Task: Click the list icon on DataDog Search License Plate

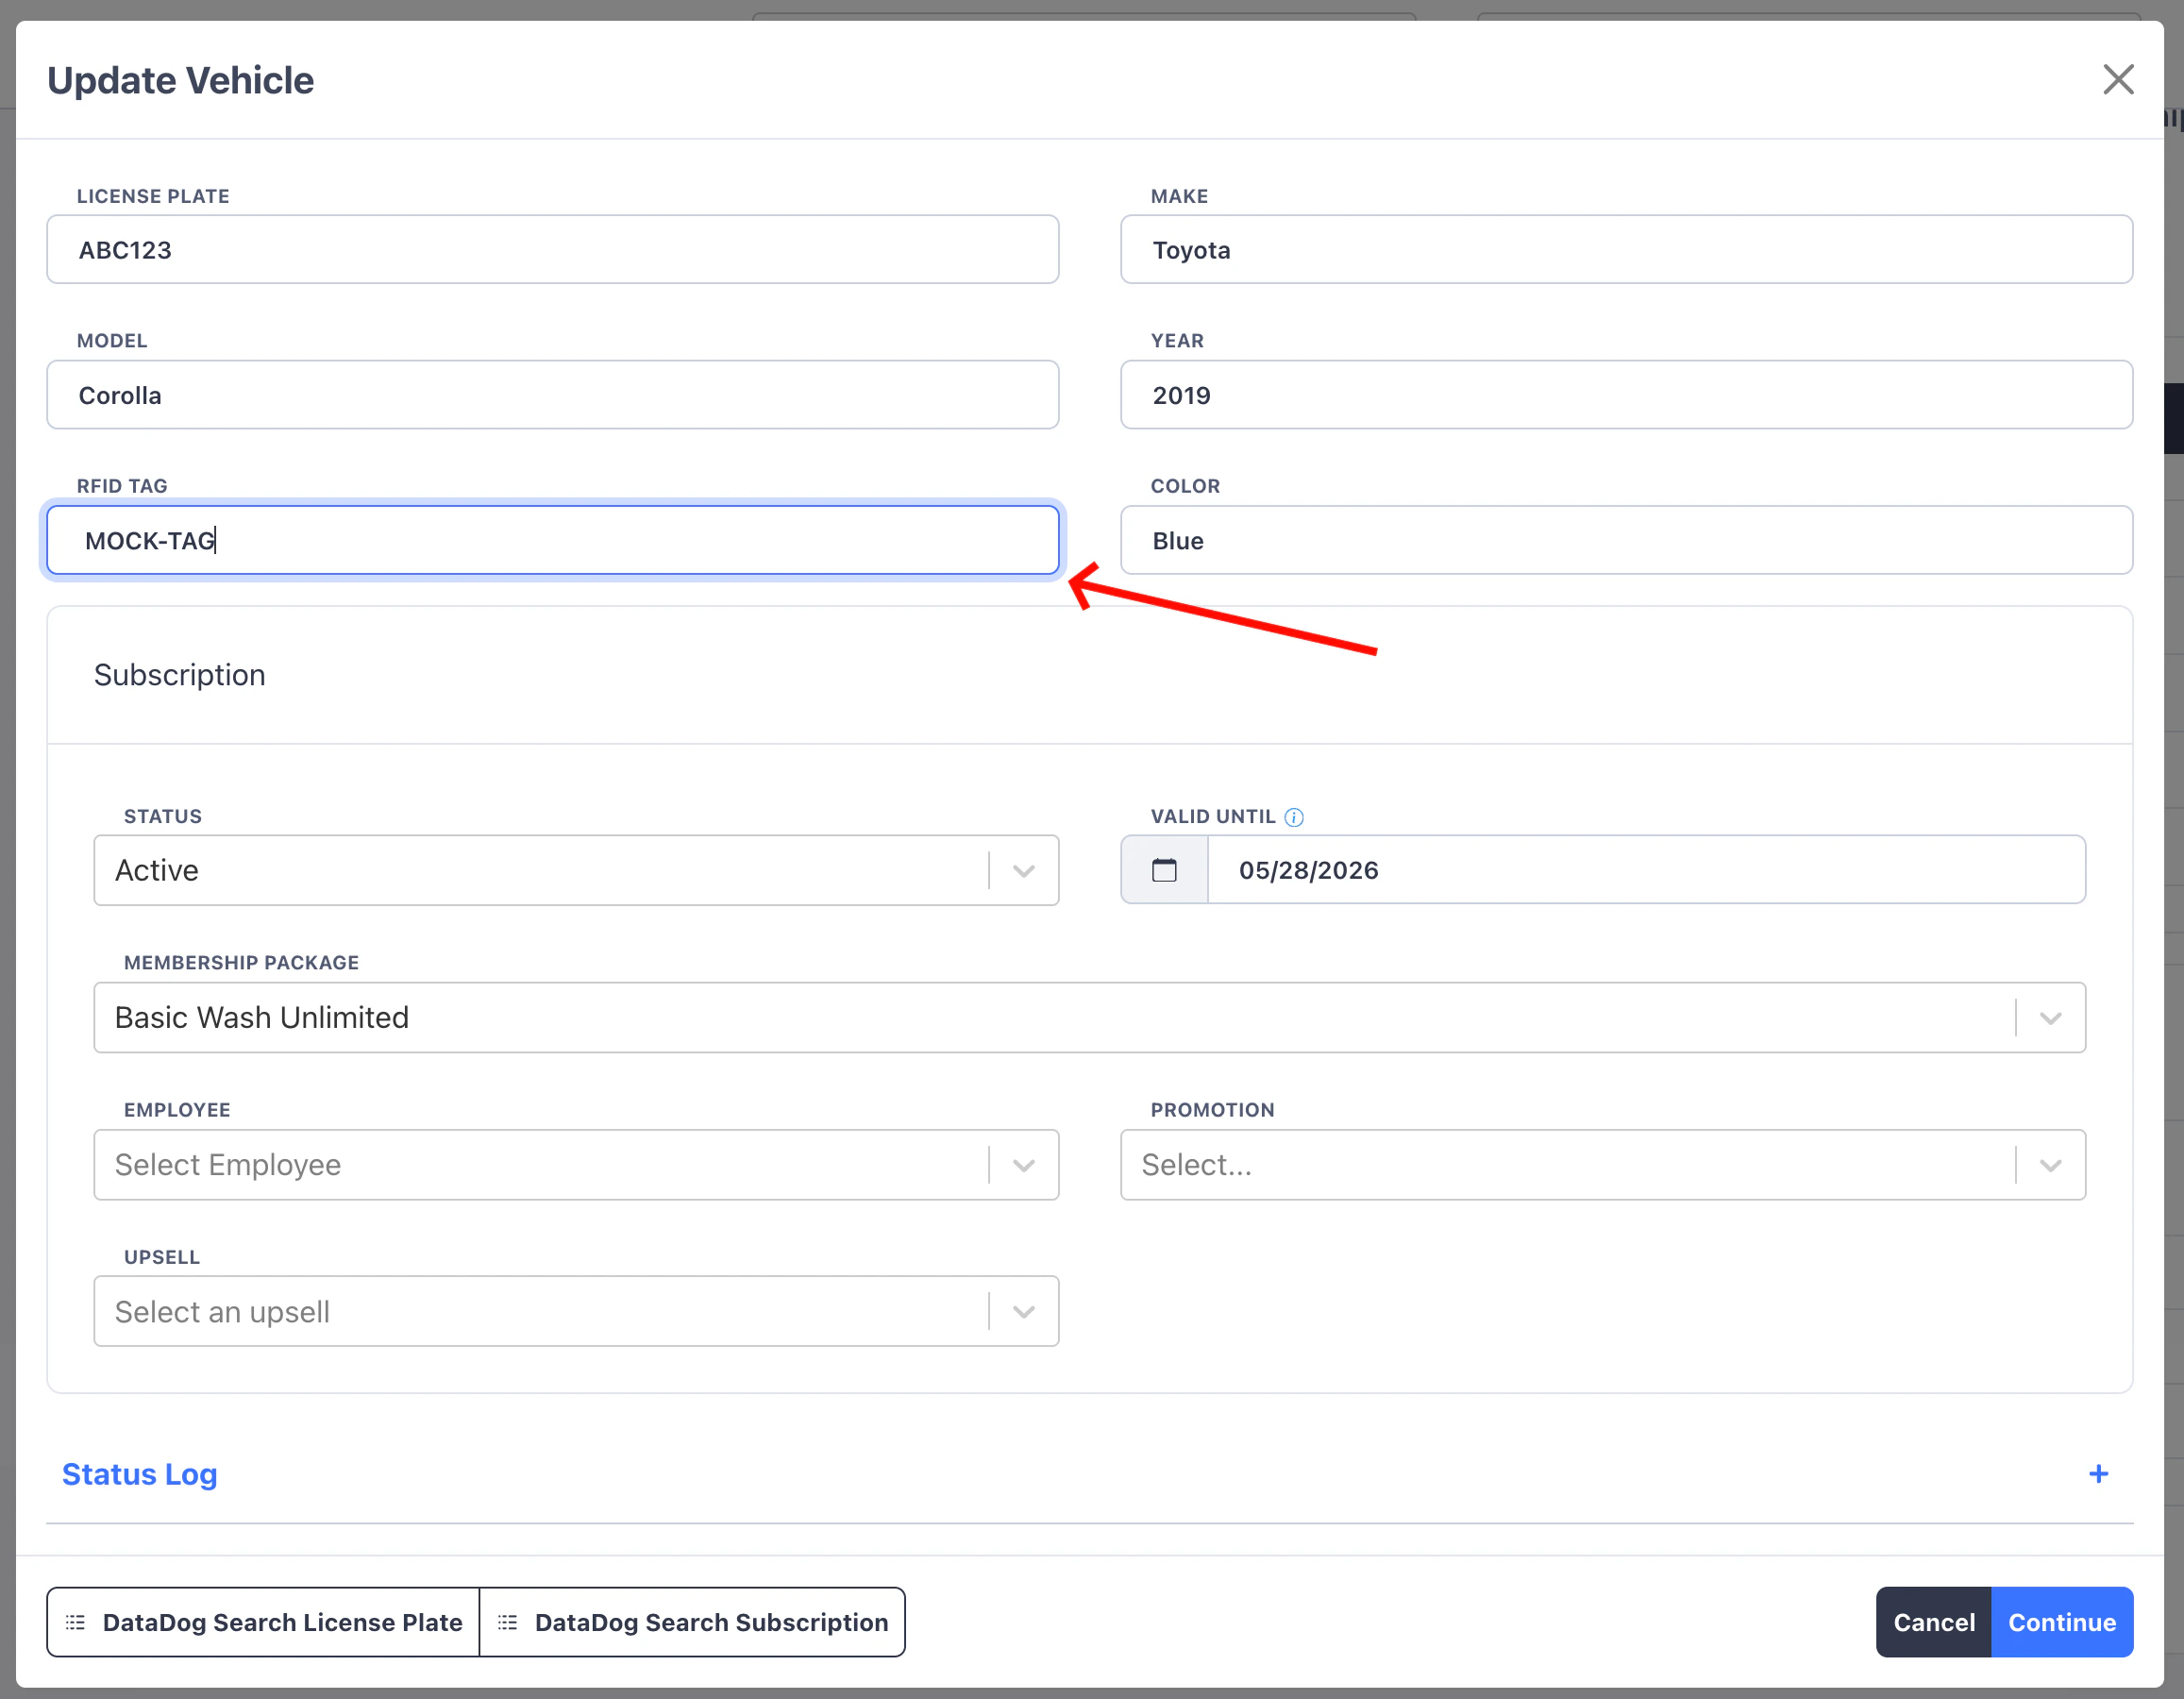Action: pyautogui.click(x=75, y=1622)
